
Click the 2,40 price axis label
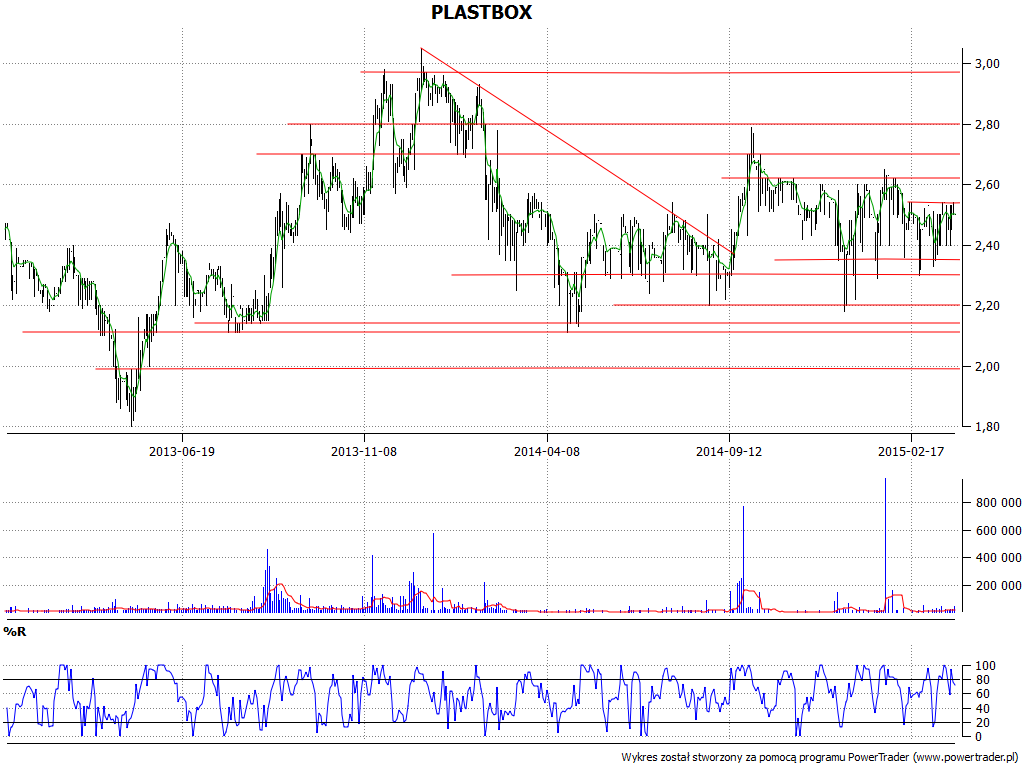(x=987, y=246)
